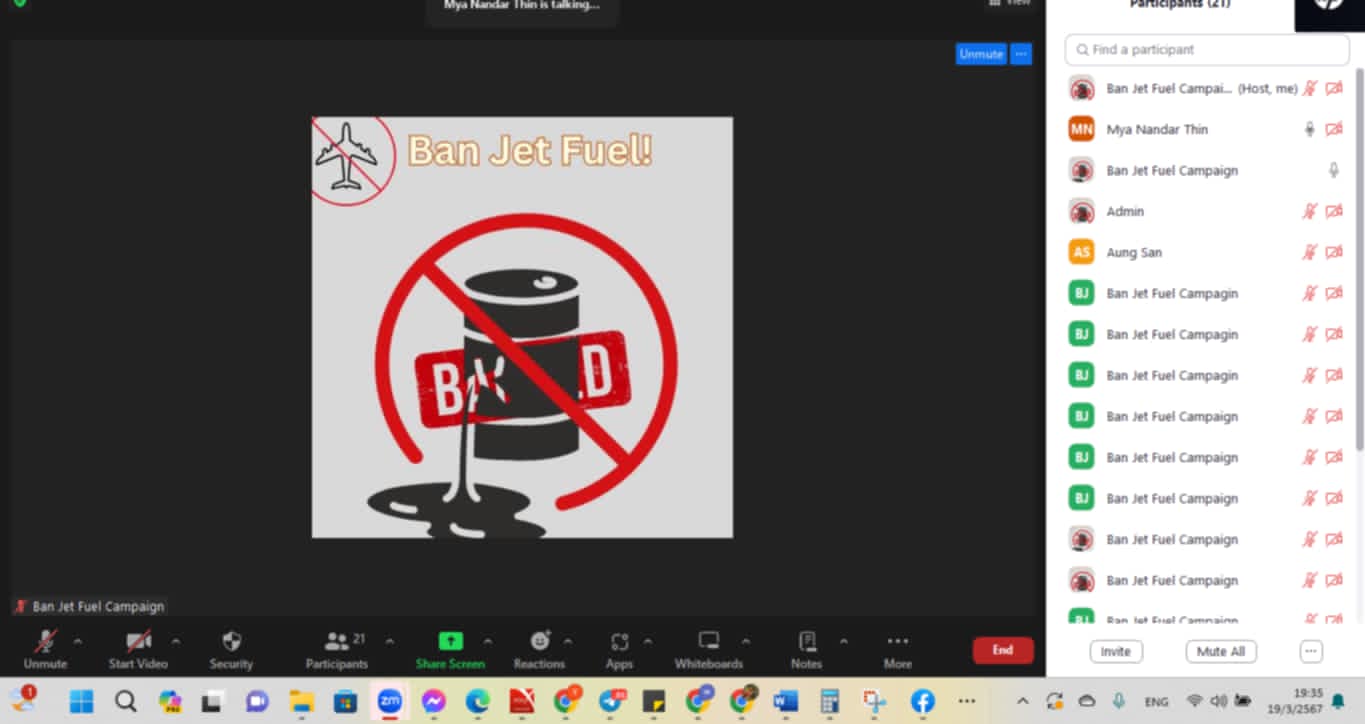Click inside Find a participant search field
The height and width of the screenshot is (724, 1365).
1207,50
